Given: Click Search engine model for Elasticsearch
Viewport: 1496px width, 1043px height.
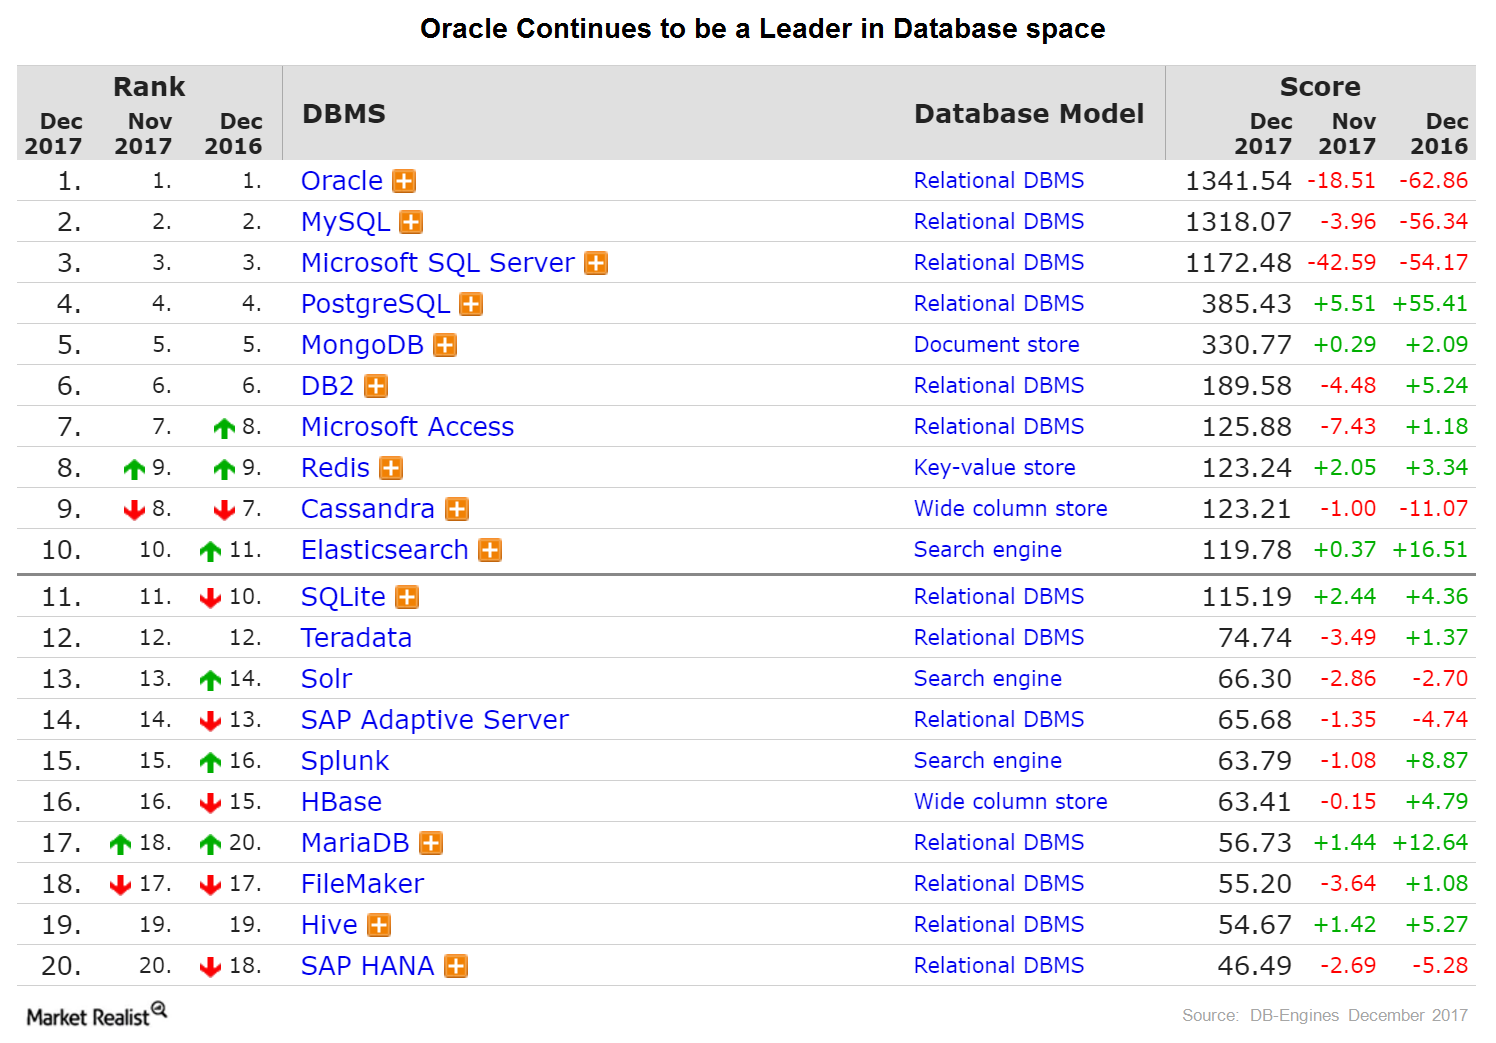Looking at the screenshot, I should [988, 550].
